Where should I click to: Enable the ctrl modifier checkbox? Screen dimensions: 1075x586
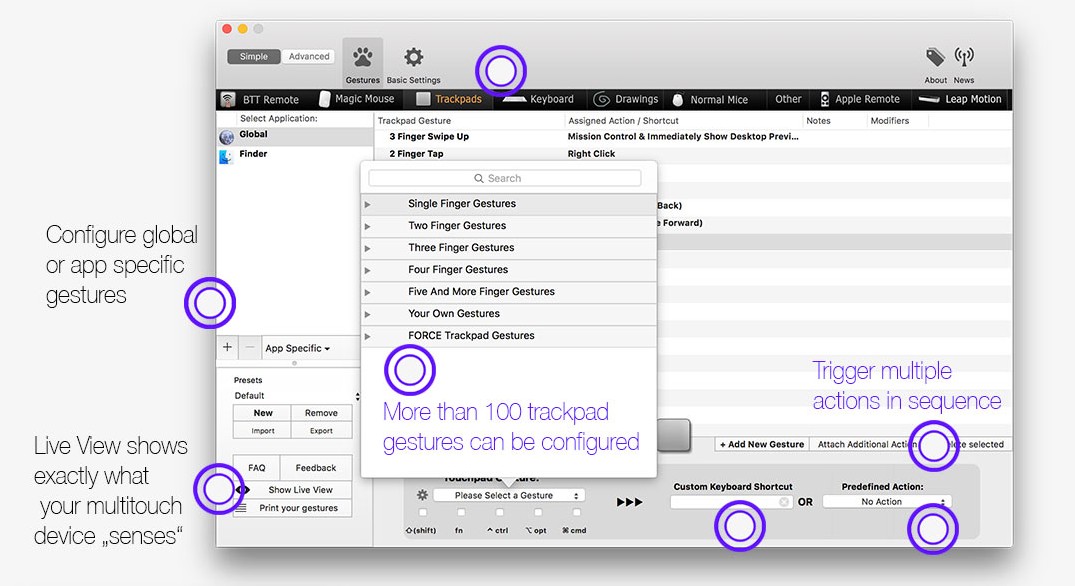[x=498, y=513]
